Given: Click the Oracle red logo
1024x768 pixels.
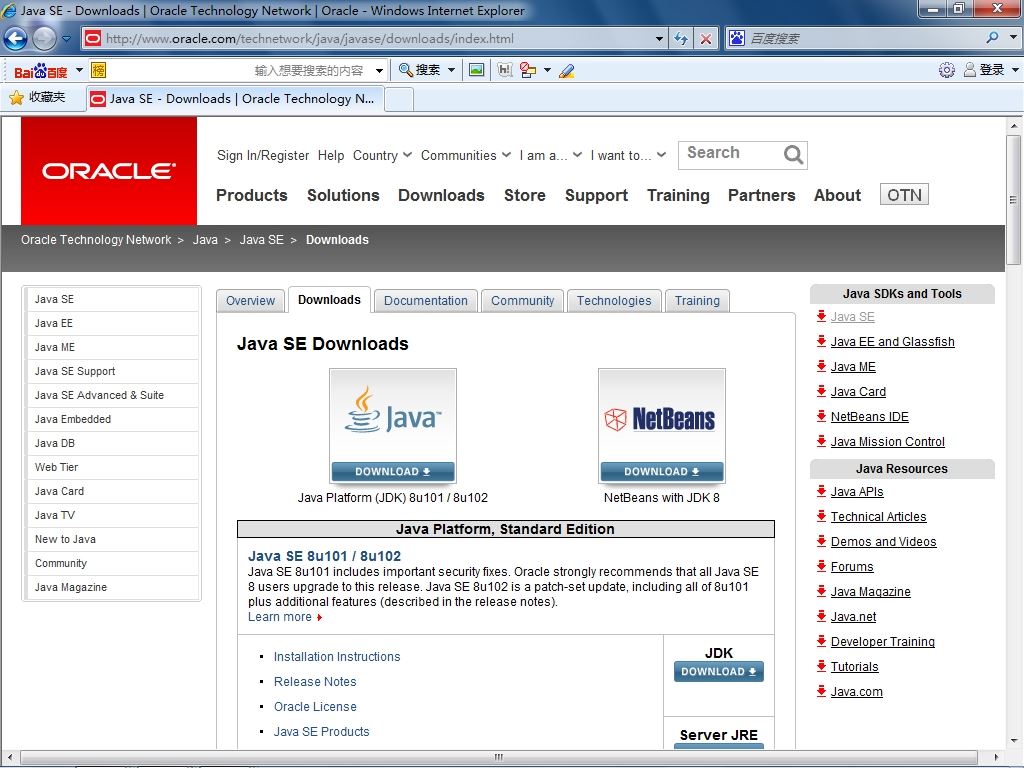Looking at the screenshot, I should 109,171.
